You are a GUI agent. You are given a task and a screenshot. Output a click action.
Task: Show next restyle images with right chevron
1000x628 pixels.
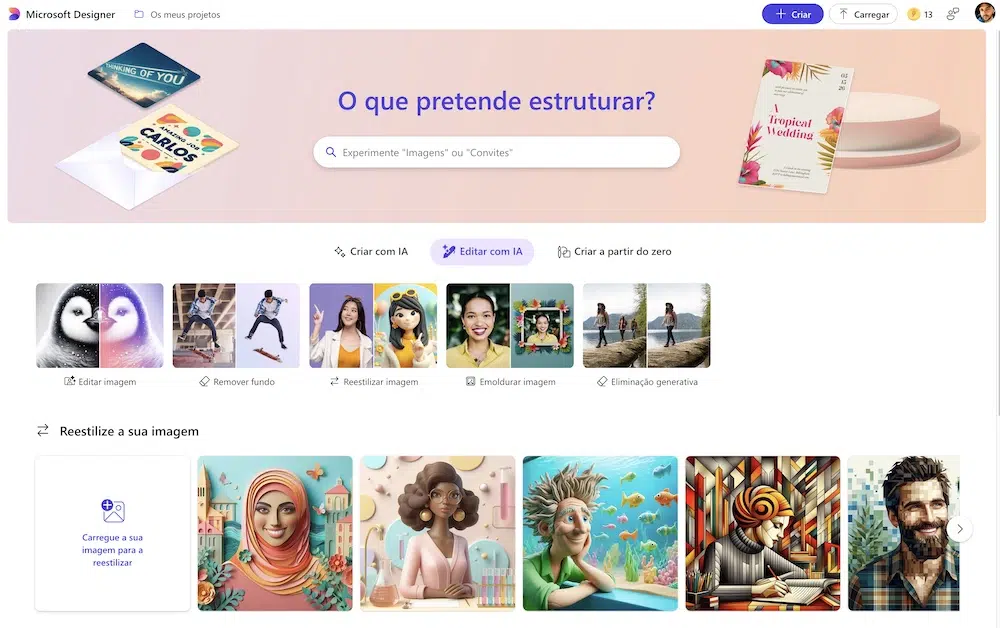(x=959, y=529)
